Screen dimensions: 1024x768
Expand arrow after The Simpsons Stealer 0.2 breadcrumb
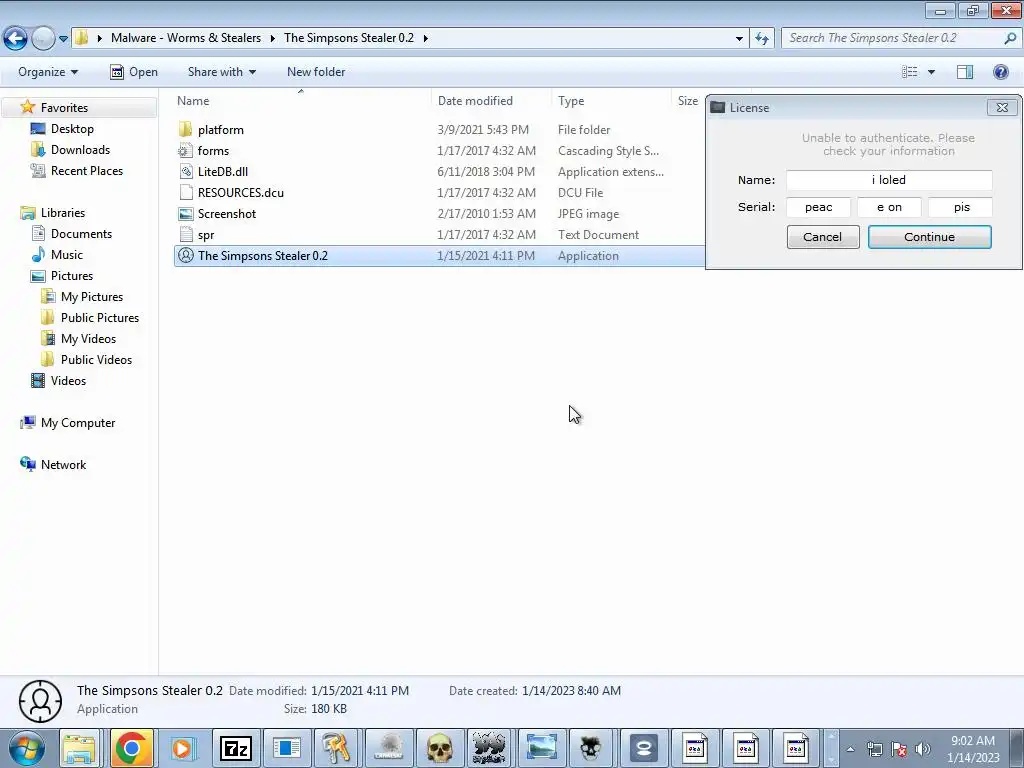click(x=425, y=39)
